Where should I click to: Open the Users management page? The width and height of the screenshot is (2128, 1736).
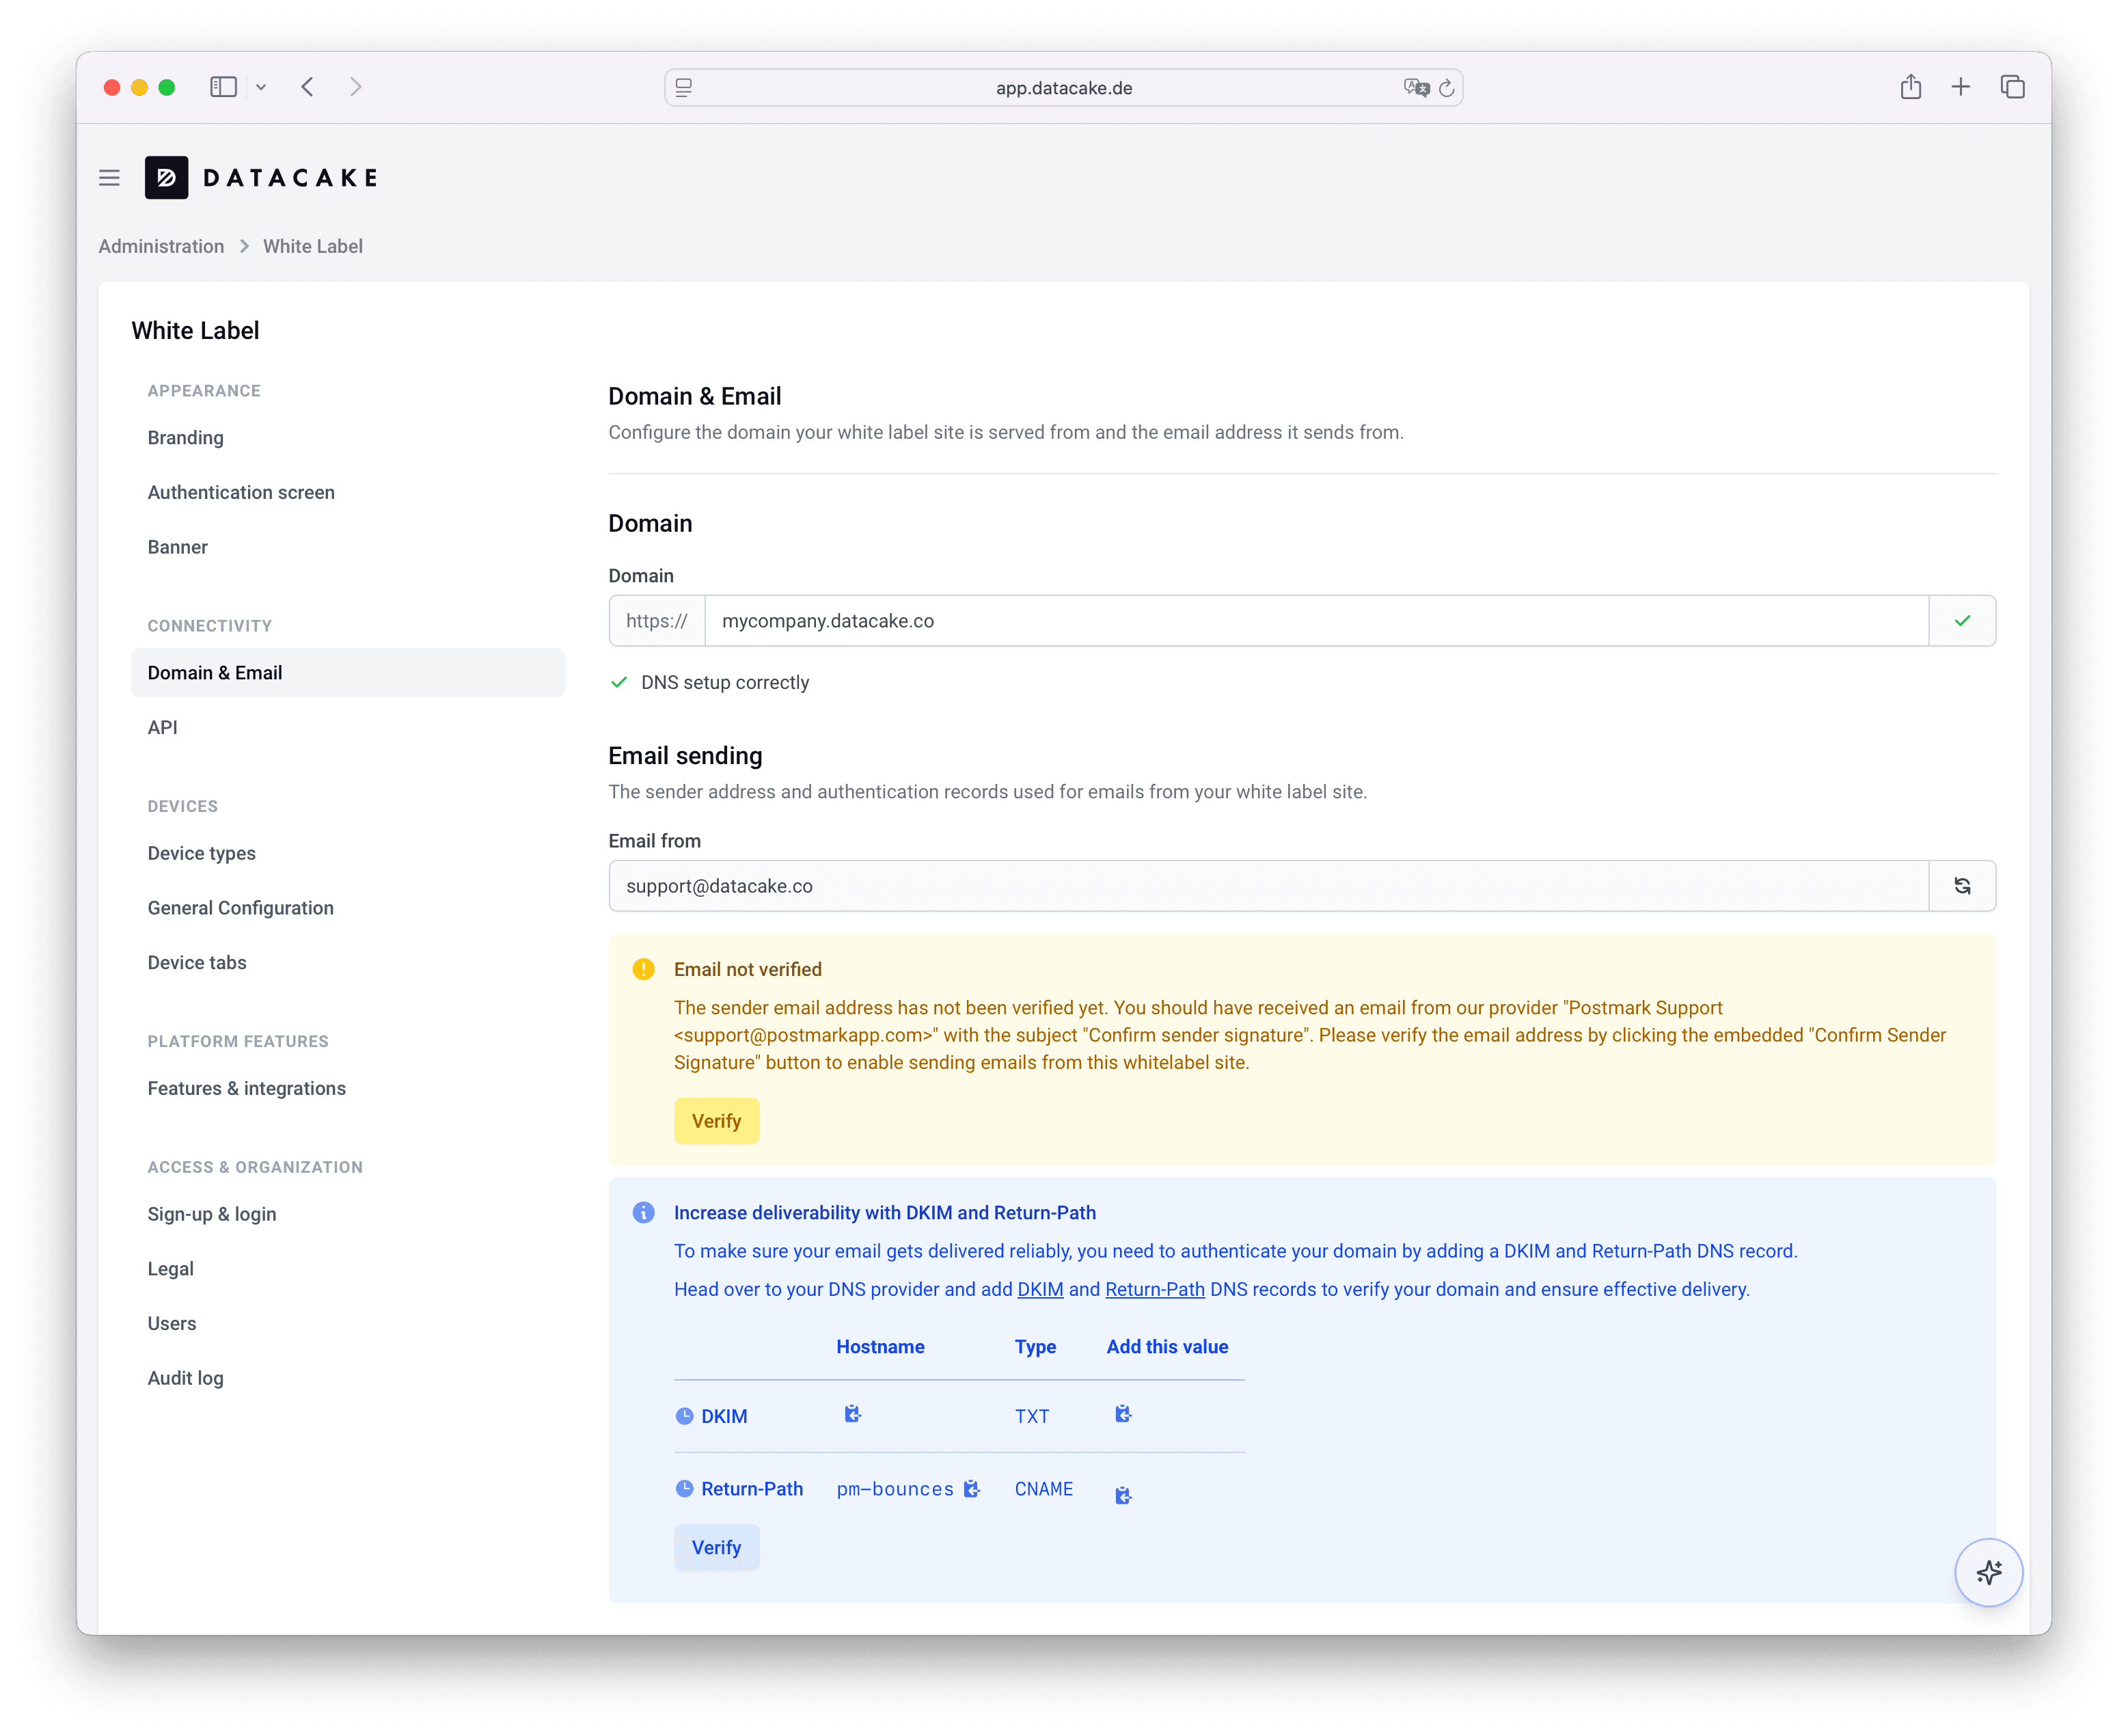pos(171,1324)
